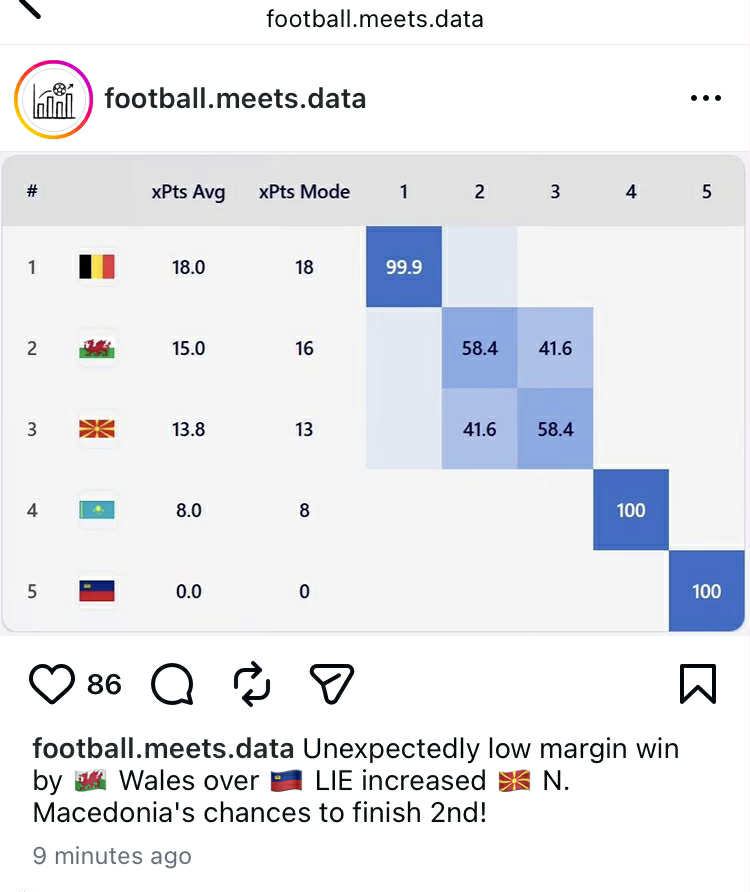Share post with paper plane icon
Viewport: 750px width, 892px height.
tap(332, 684)
